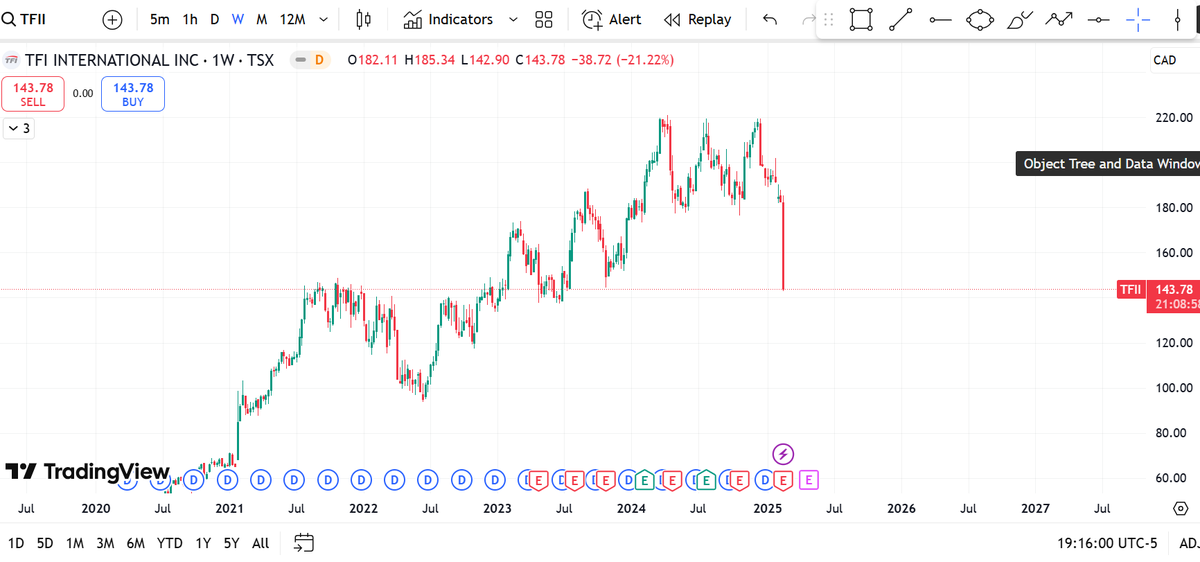Open the Go to date calendar icon
The image size is (1200, 562).
coord(304,543)
